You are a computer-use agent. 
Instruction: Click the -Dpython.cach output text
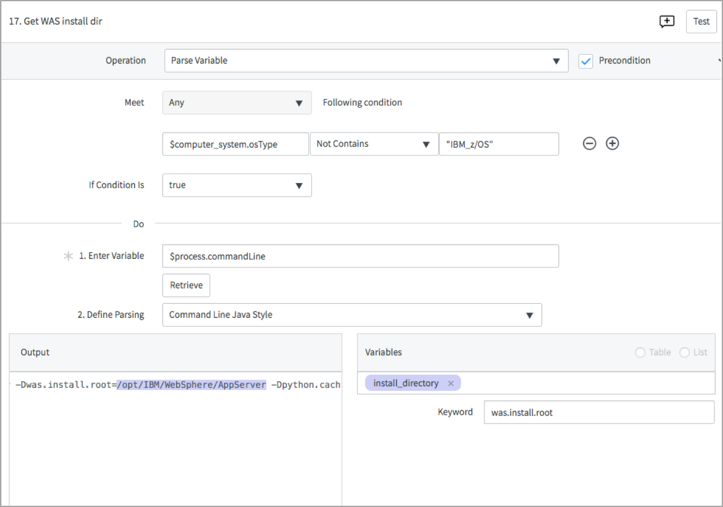point(306,385)
